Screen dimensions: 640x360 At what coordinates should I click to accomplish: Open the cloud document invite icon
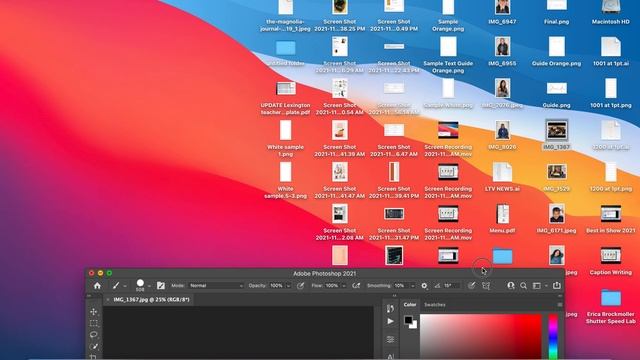[x=511, y=286]
